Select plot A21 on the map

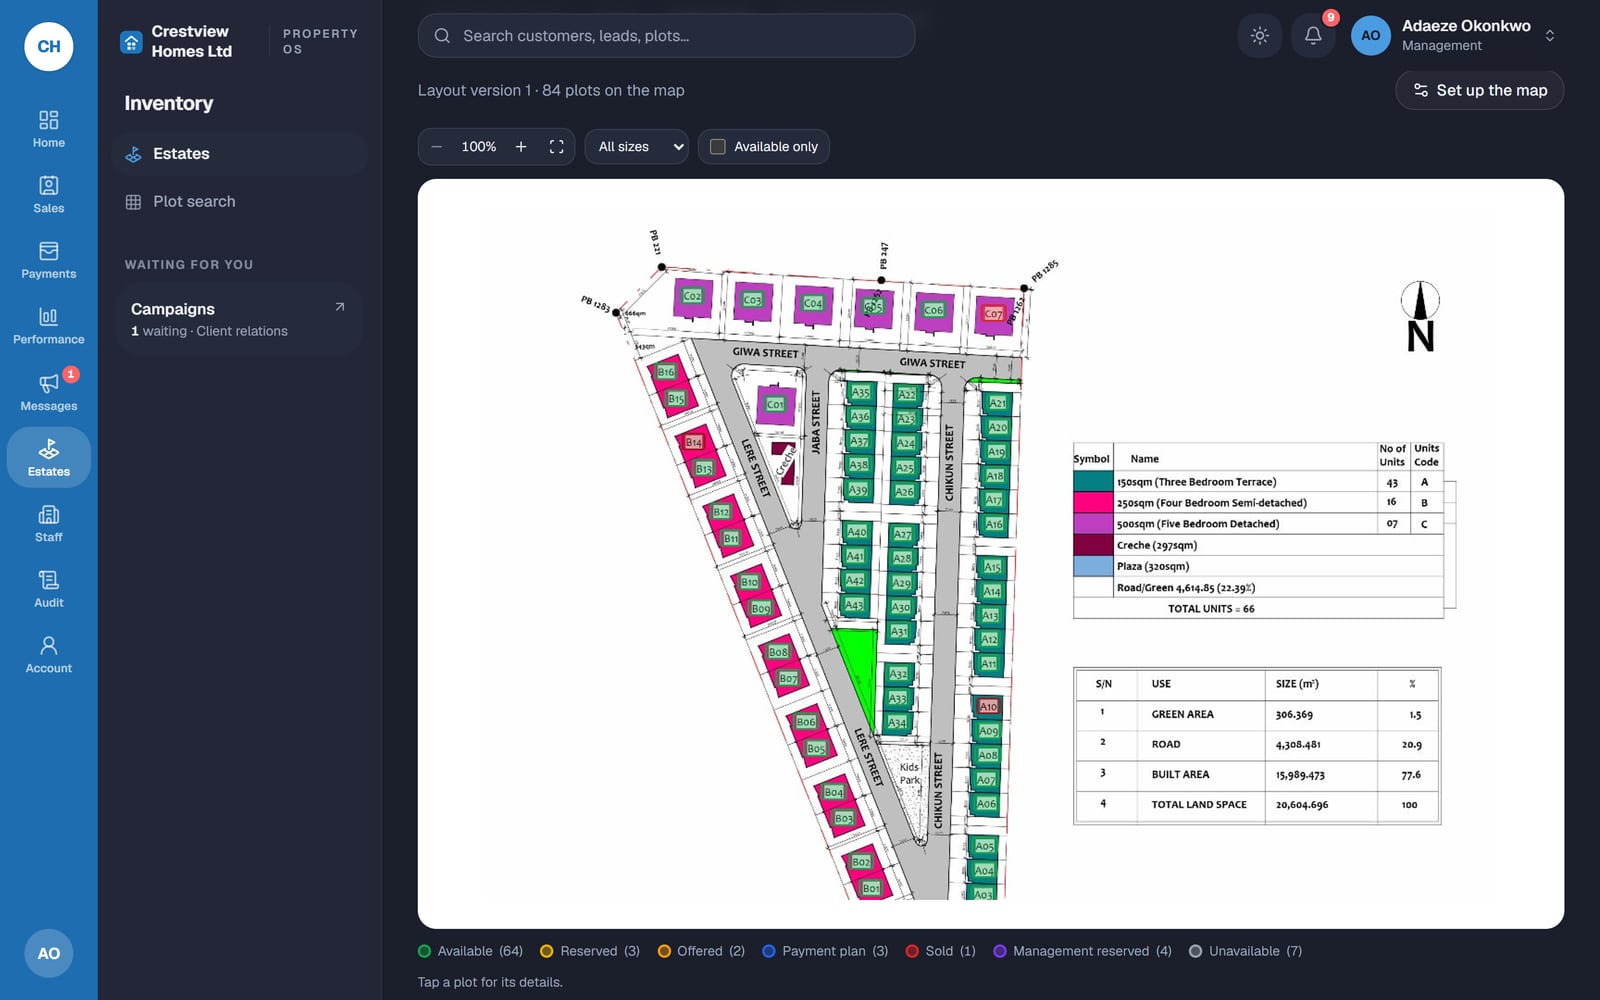997,403
